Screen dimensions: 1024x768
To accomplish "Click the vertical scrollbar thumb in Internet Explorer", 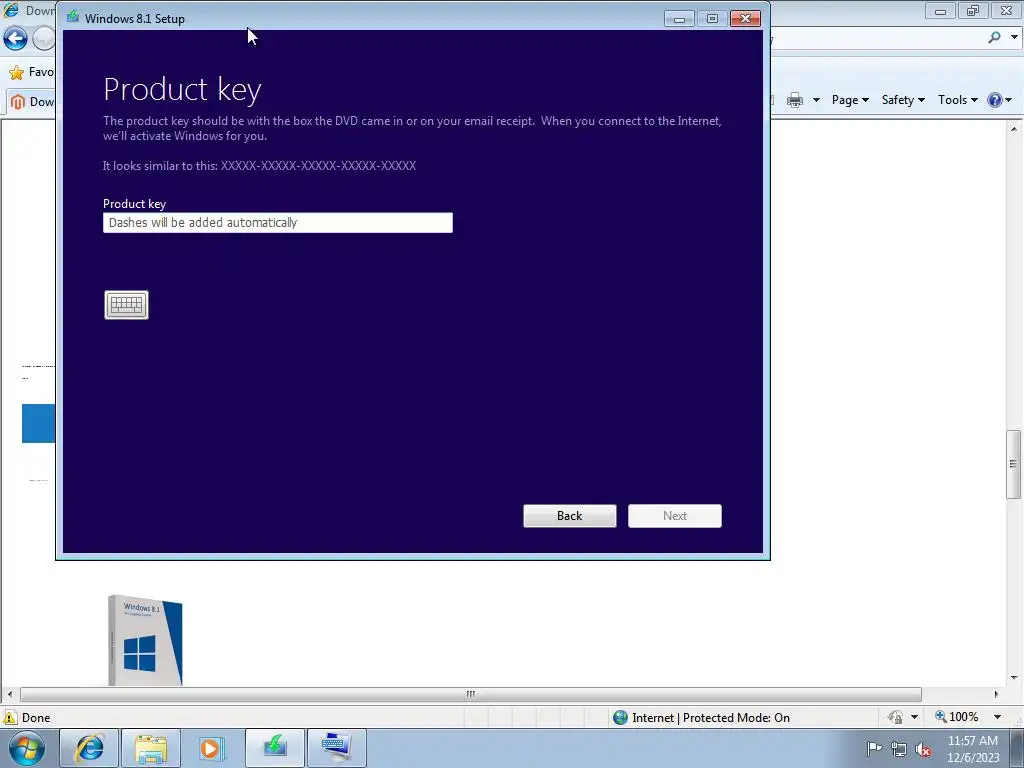I will [x=1013, y=464].
